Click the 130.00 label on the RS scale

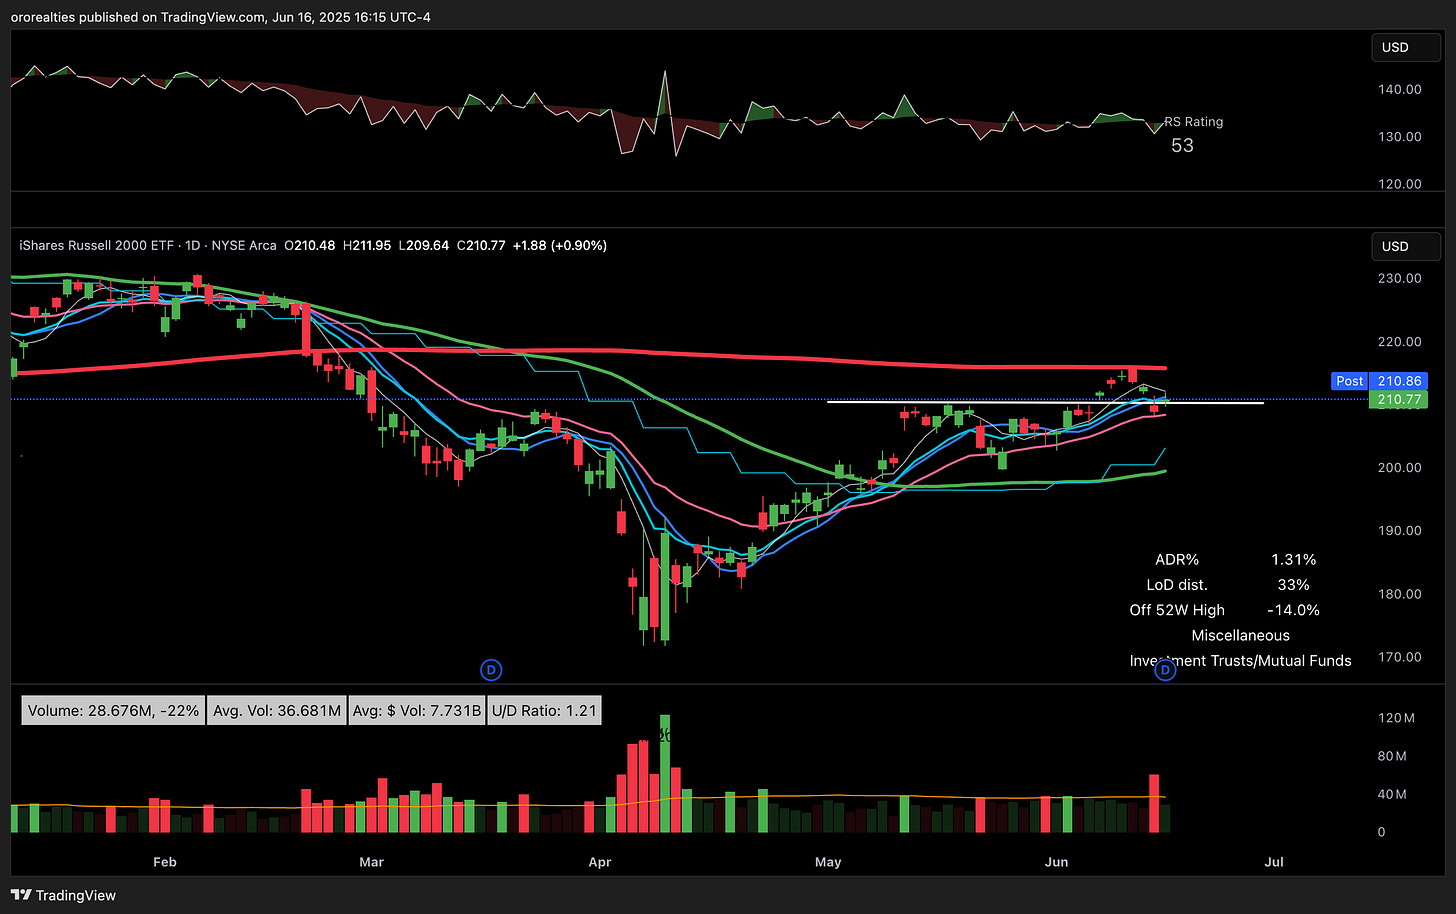[1399, 136]
